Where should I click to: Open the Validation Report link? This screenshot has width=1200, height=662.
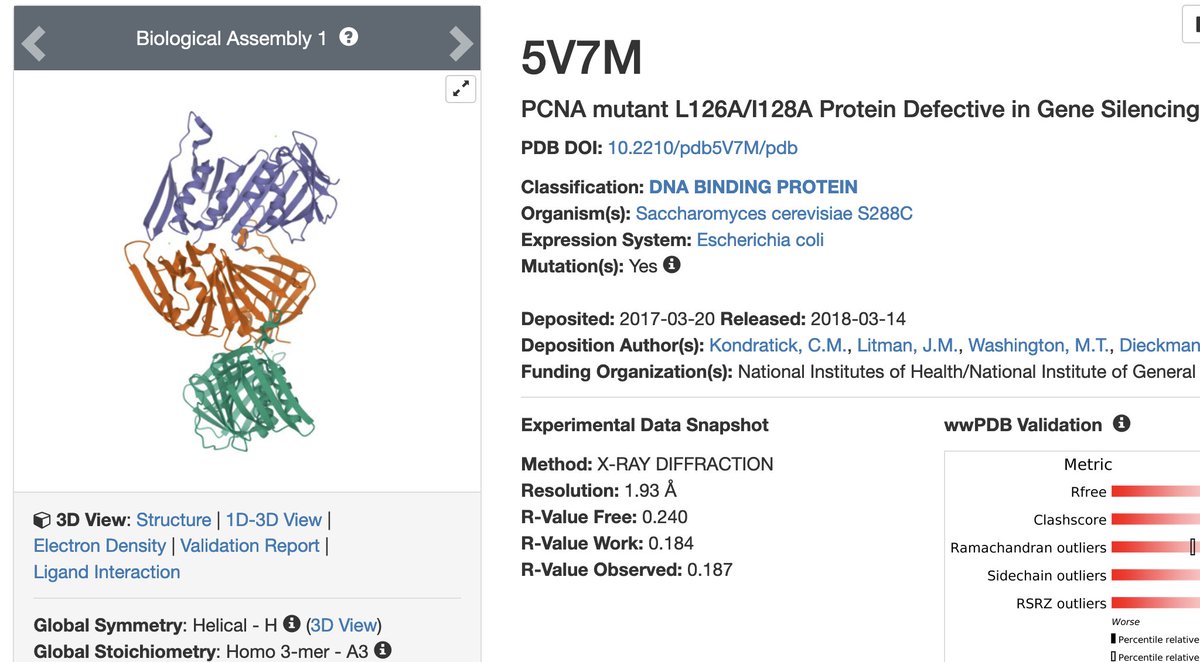(250, 546)
